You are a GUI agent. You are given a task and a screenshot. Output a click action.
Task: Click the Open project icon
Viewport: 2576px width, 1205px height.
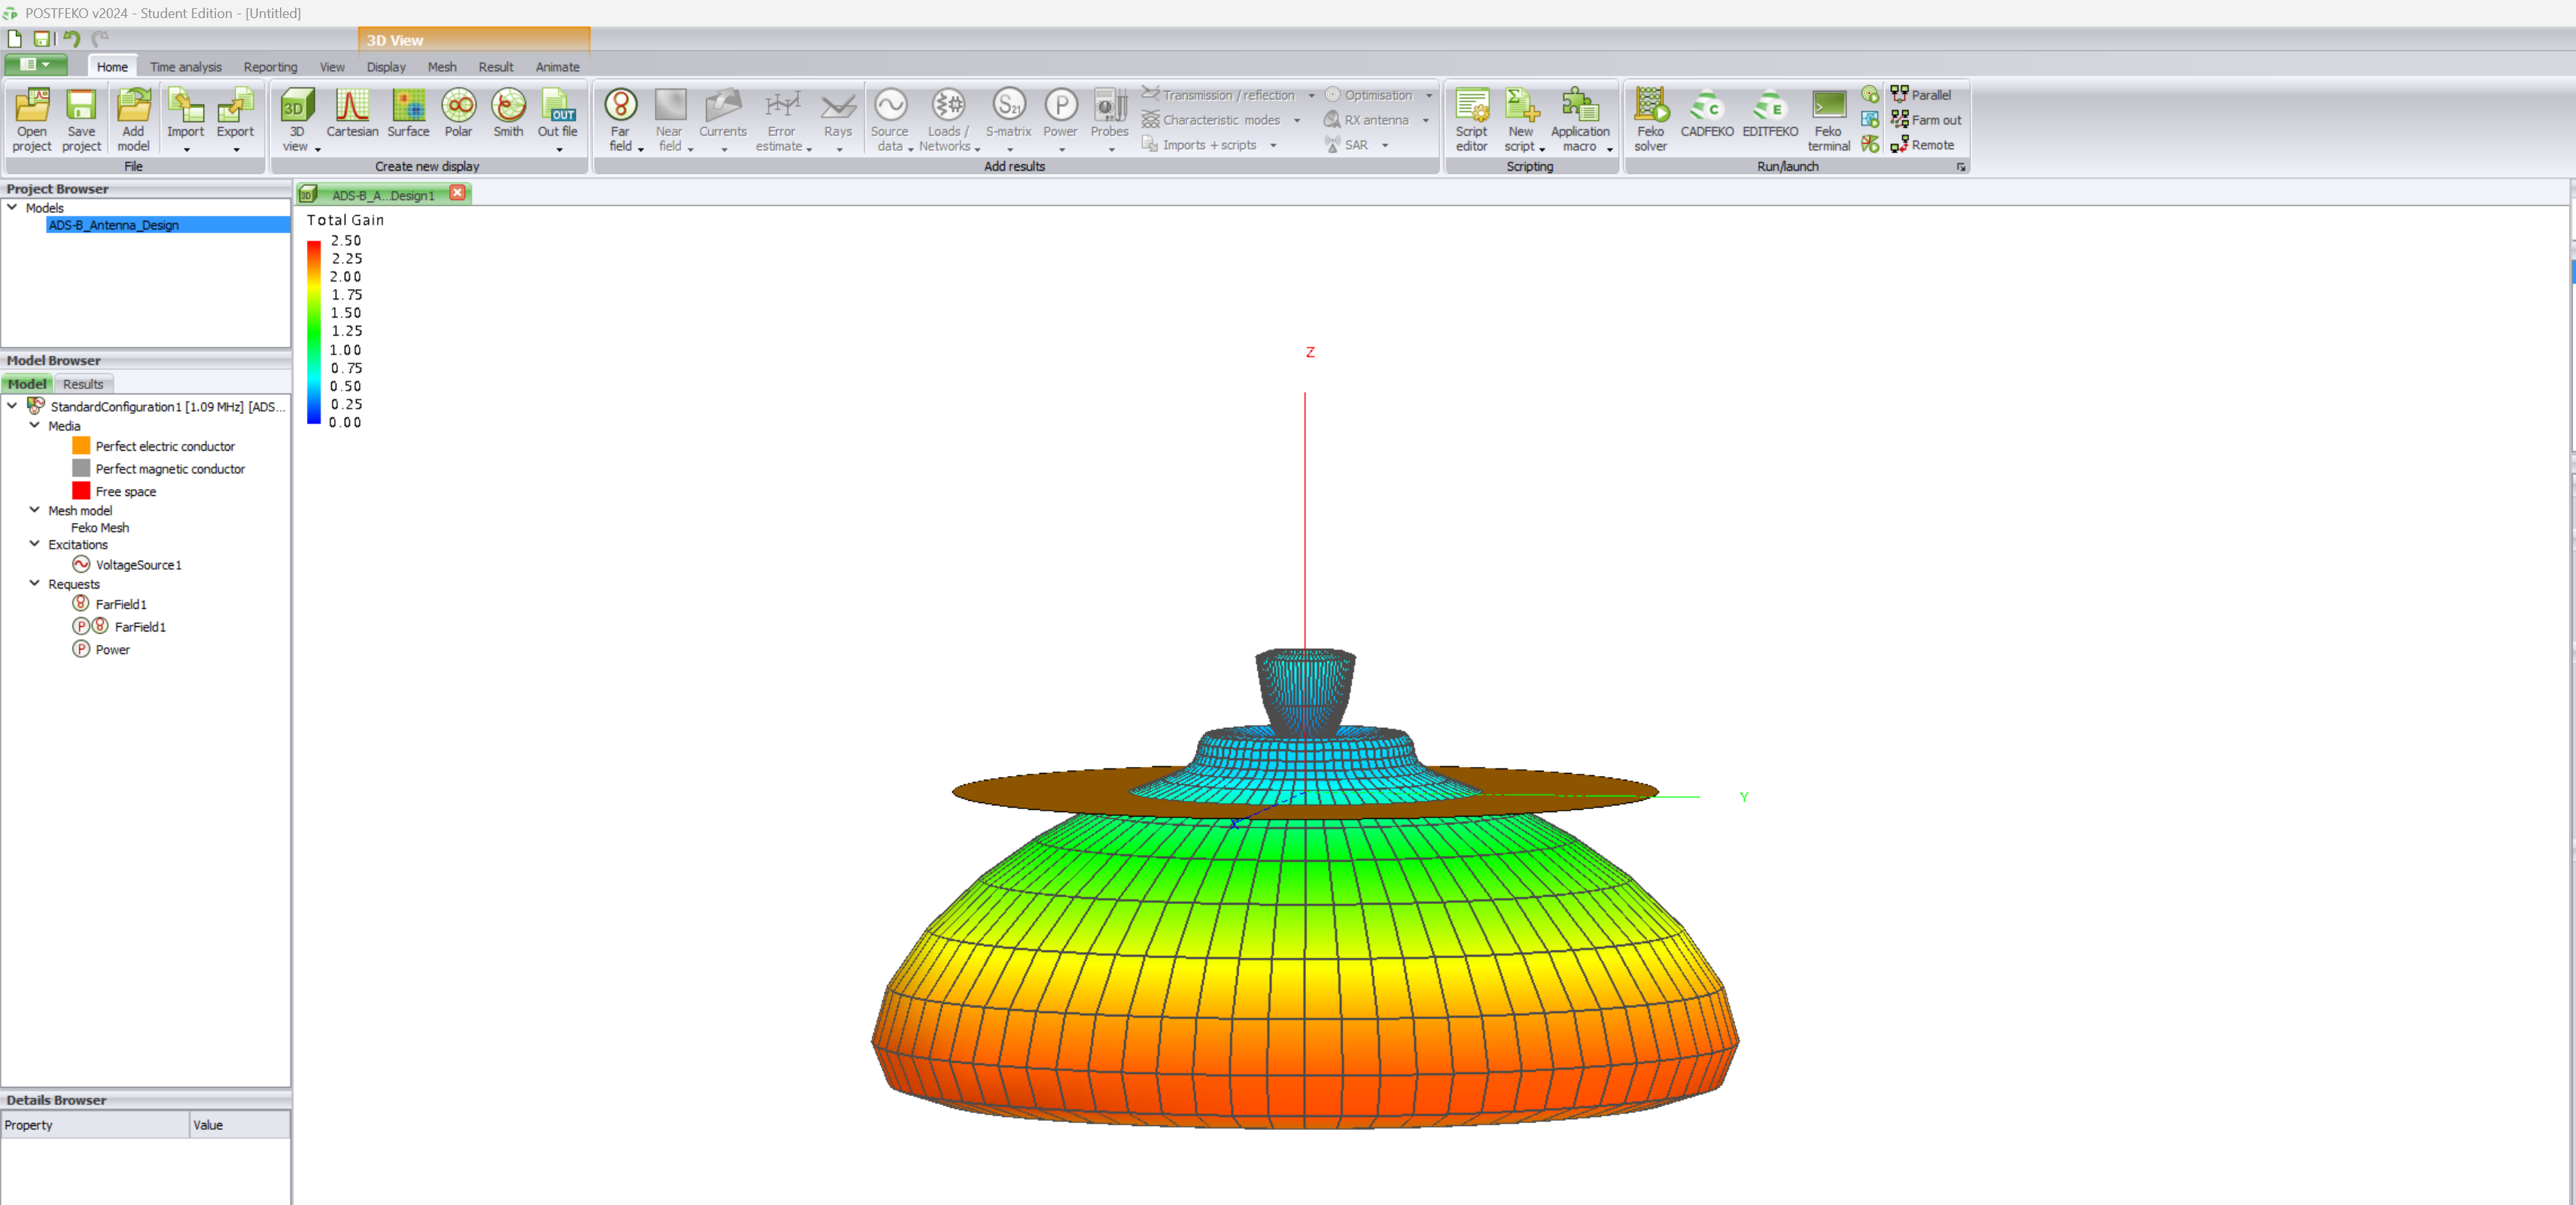click(x=32, y=119)
